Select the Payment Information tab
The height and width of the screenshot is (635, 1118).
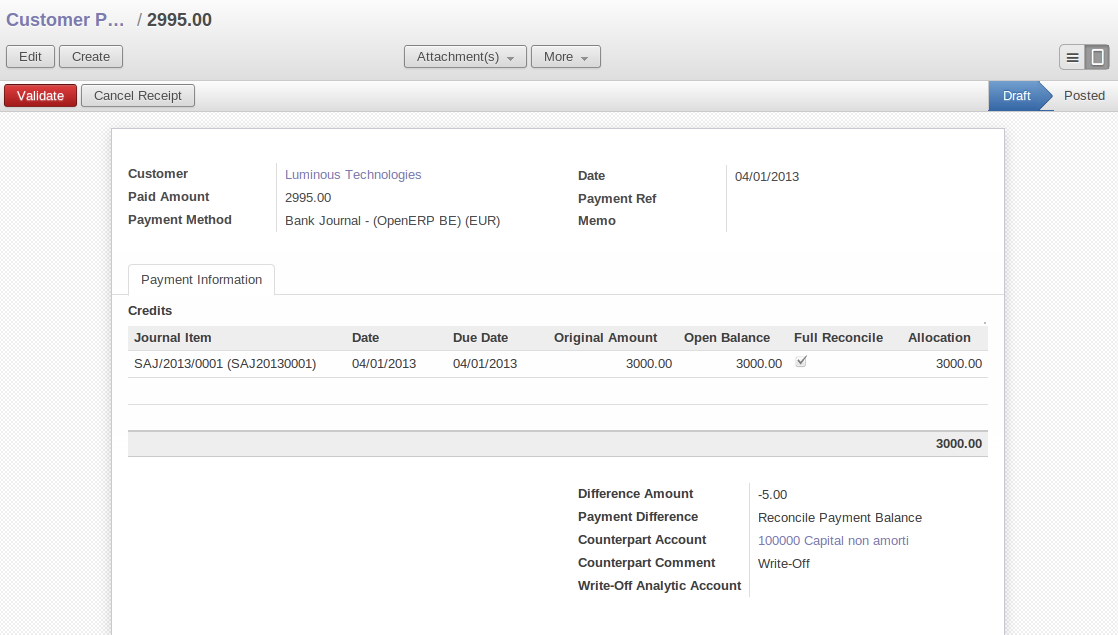click(201, 280)
